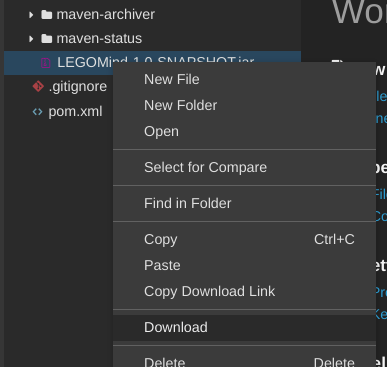Screen dimensions: 387x367
Task: Choose Download from context menu
Action: point(244,327)
